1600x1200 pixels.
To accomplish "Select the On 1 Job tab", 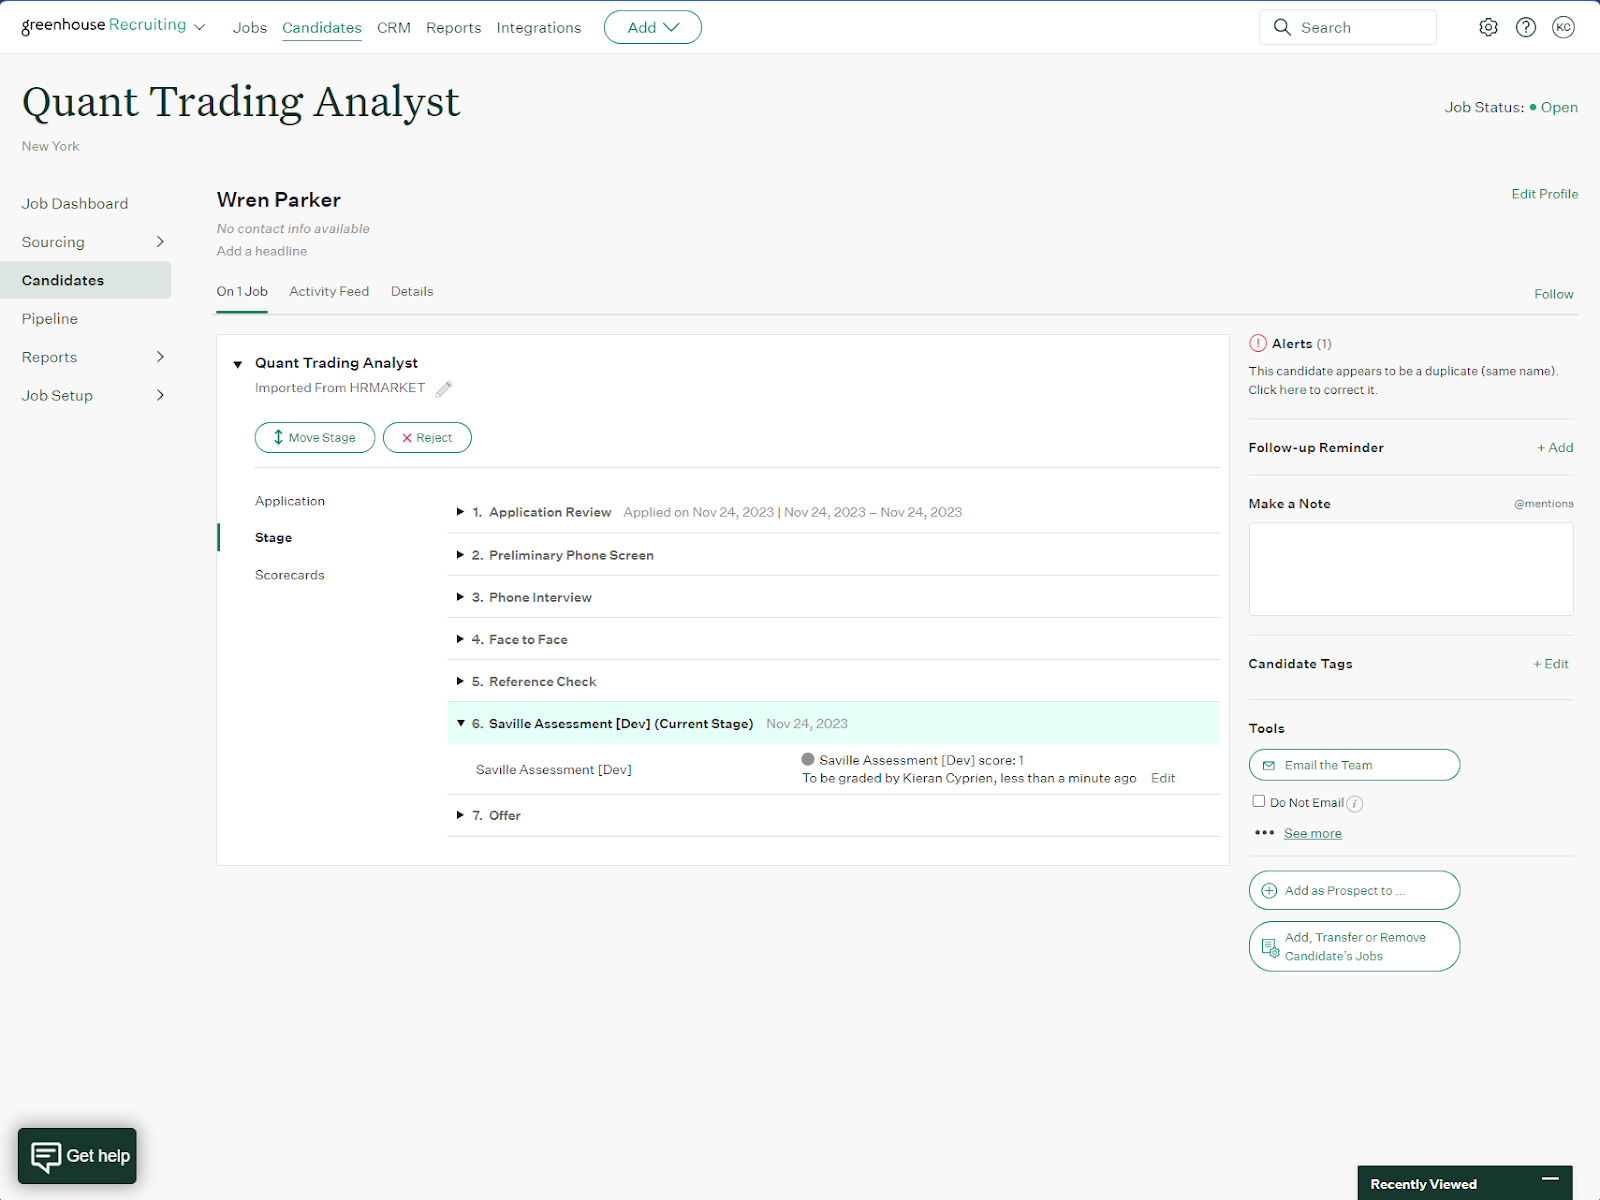I will click(x=242, y=291).
